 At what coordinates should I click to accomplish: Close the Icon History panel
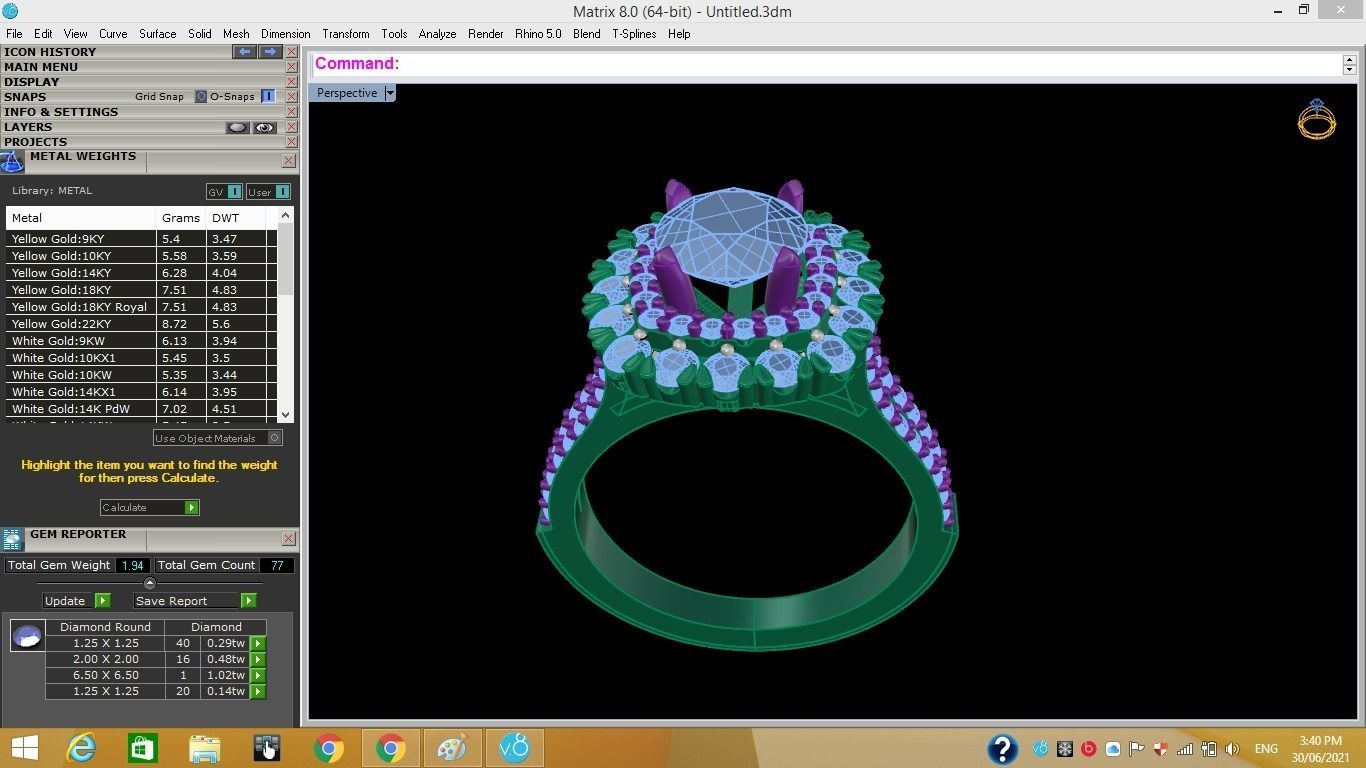[291, 52]
